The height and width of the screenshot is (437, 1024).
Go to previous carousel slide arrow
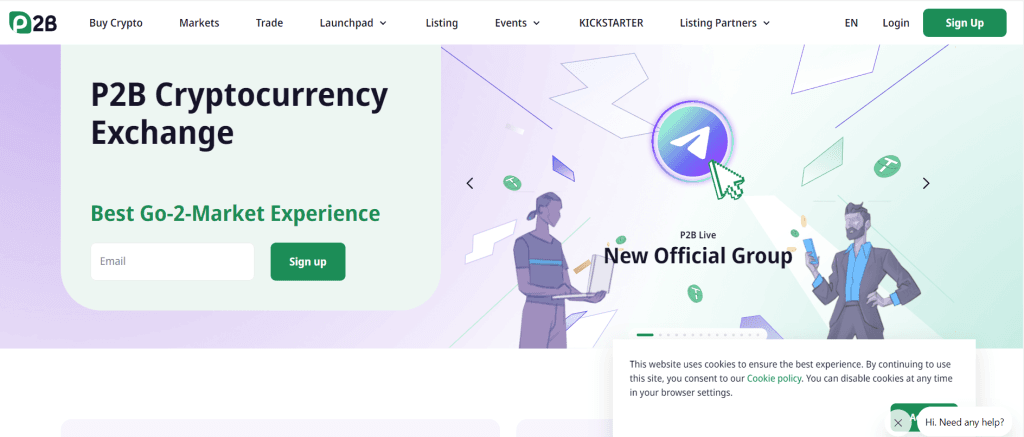click(470, 184)
